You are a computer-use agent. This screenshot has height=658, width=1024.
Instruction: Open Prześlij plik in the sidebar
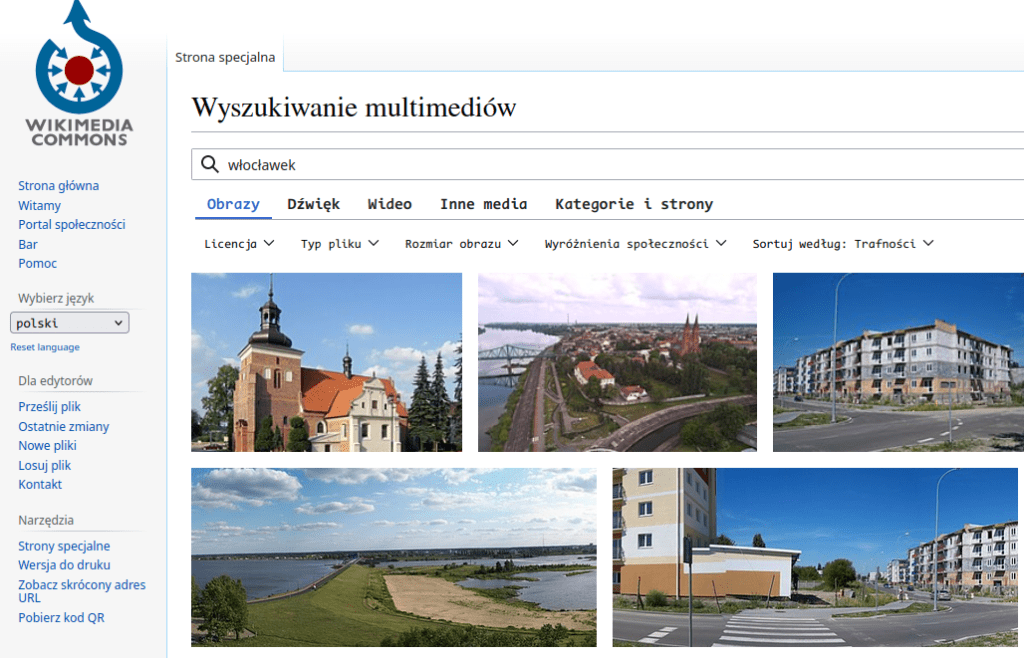51,406
